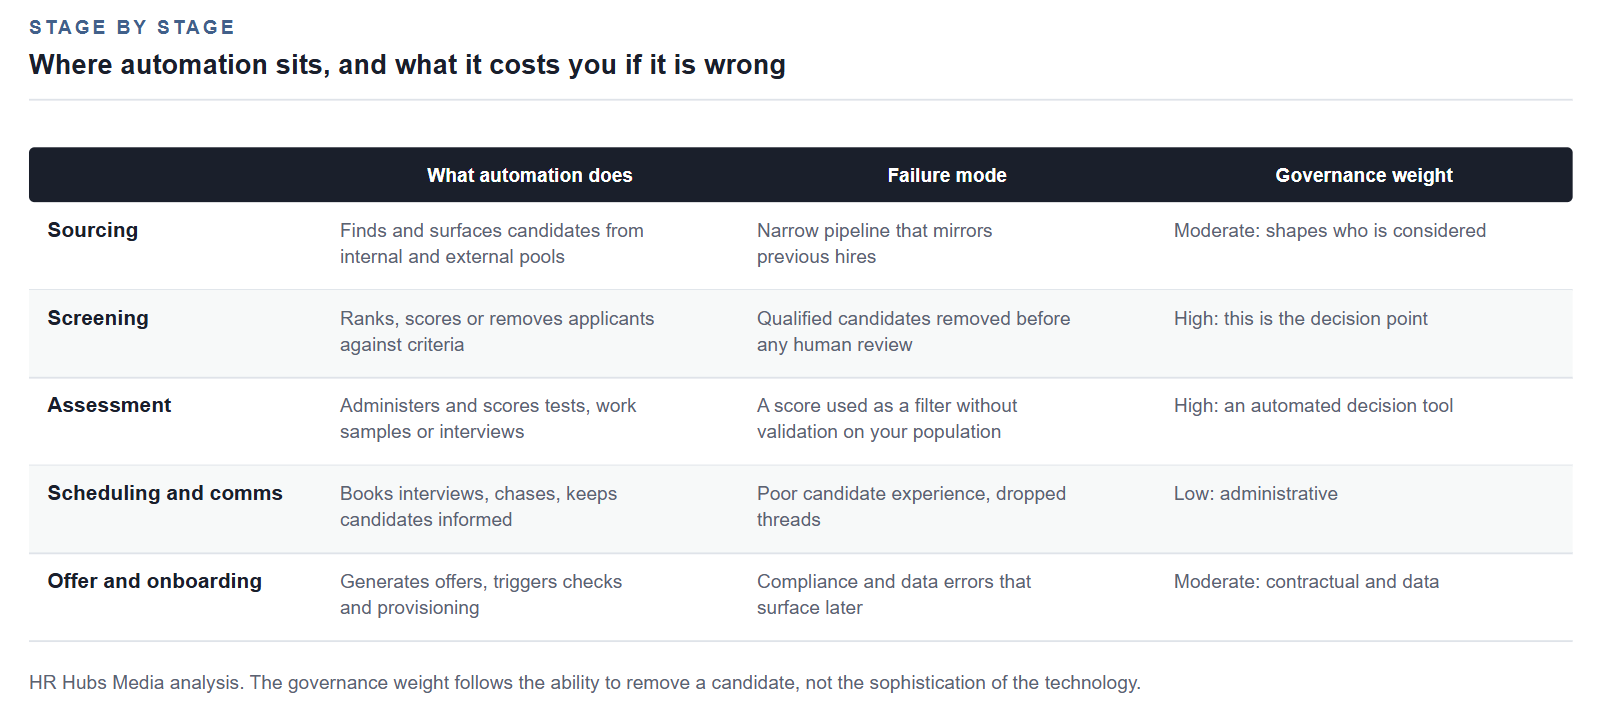Click the 'STAGE BY STAGE' section label
Screen dimensions: 1602x703
pyautogui.click(x=132, y=27)
